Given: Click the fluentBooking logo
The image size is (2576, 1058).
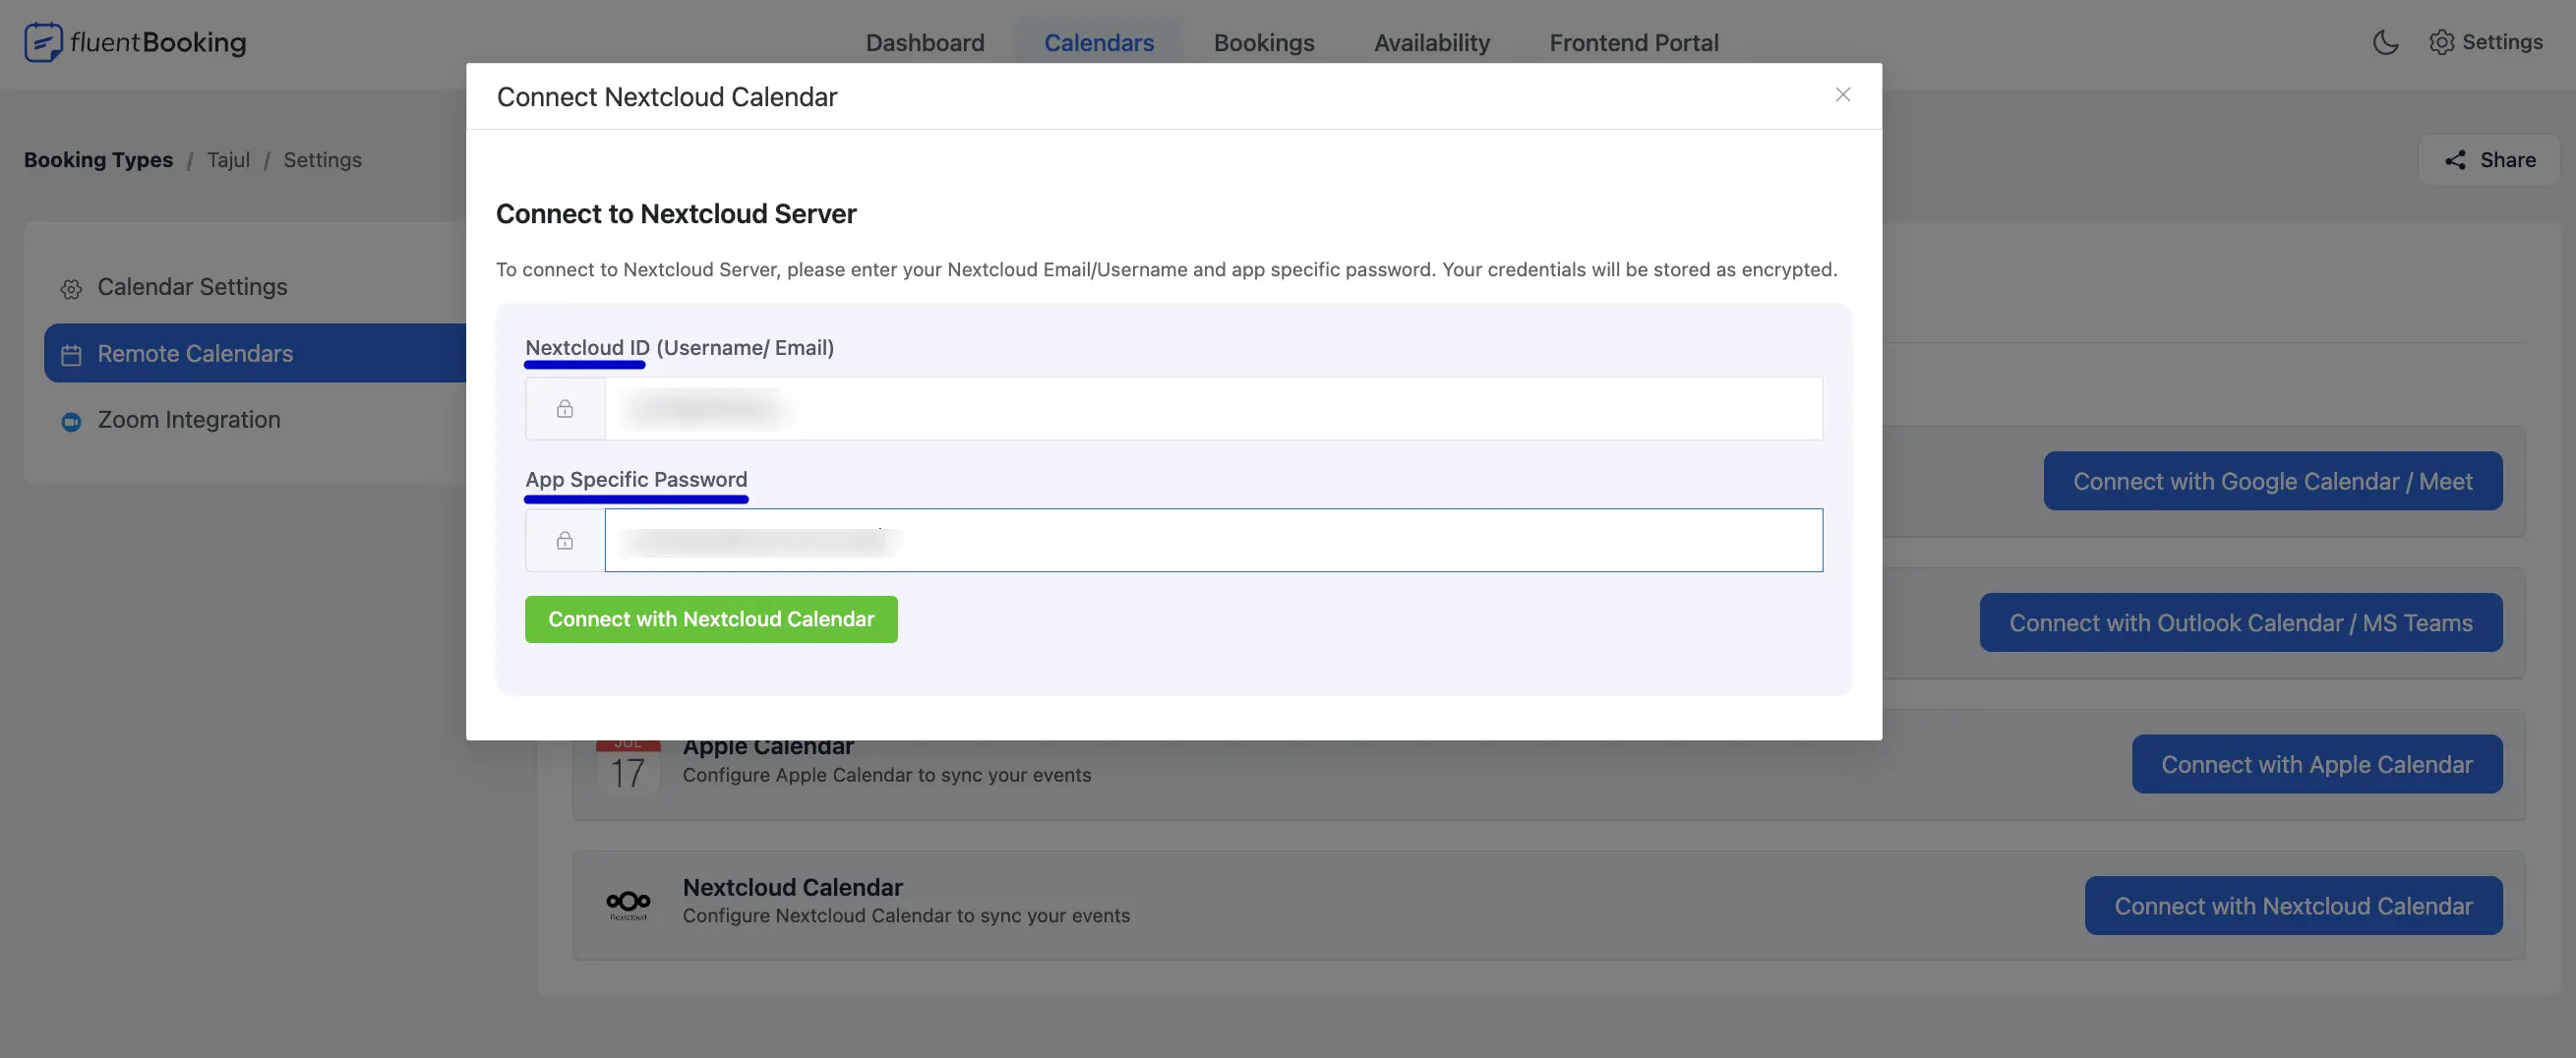Looking at the screenshot, I should [x=135, y=42].
